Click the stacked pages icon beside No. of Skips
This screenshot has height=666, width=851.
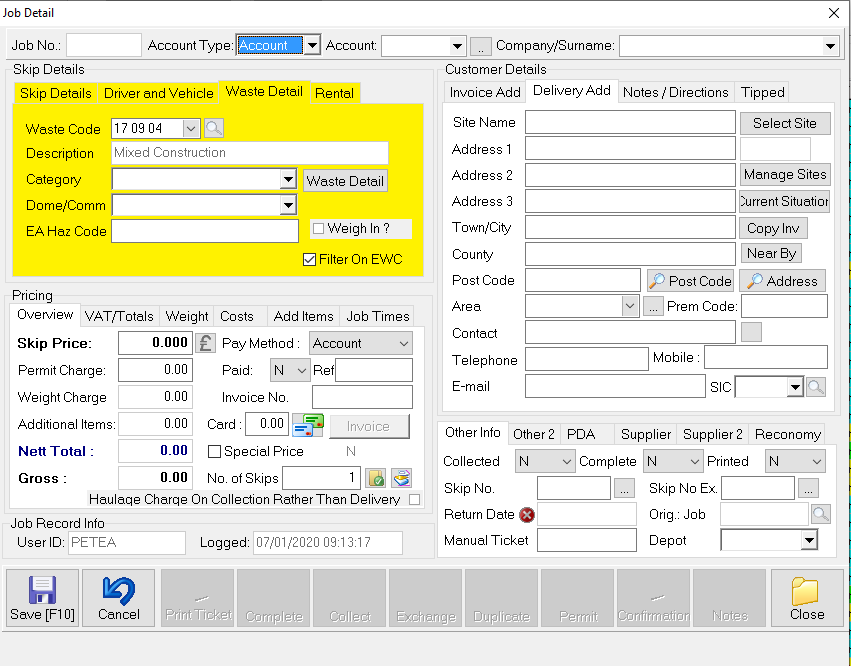(x=401, y=478)
